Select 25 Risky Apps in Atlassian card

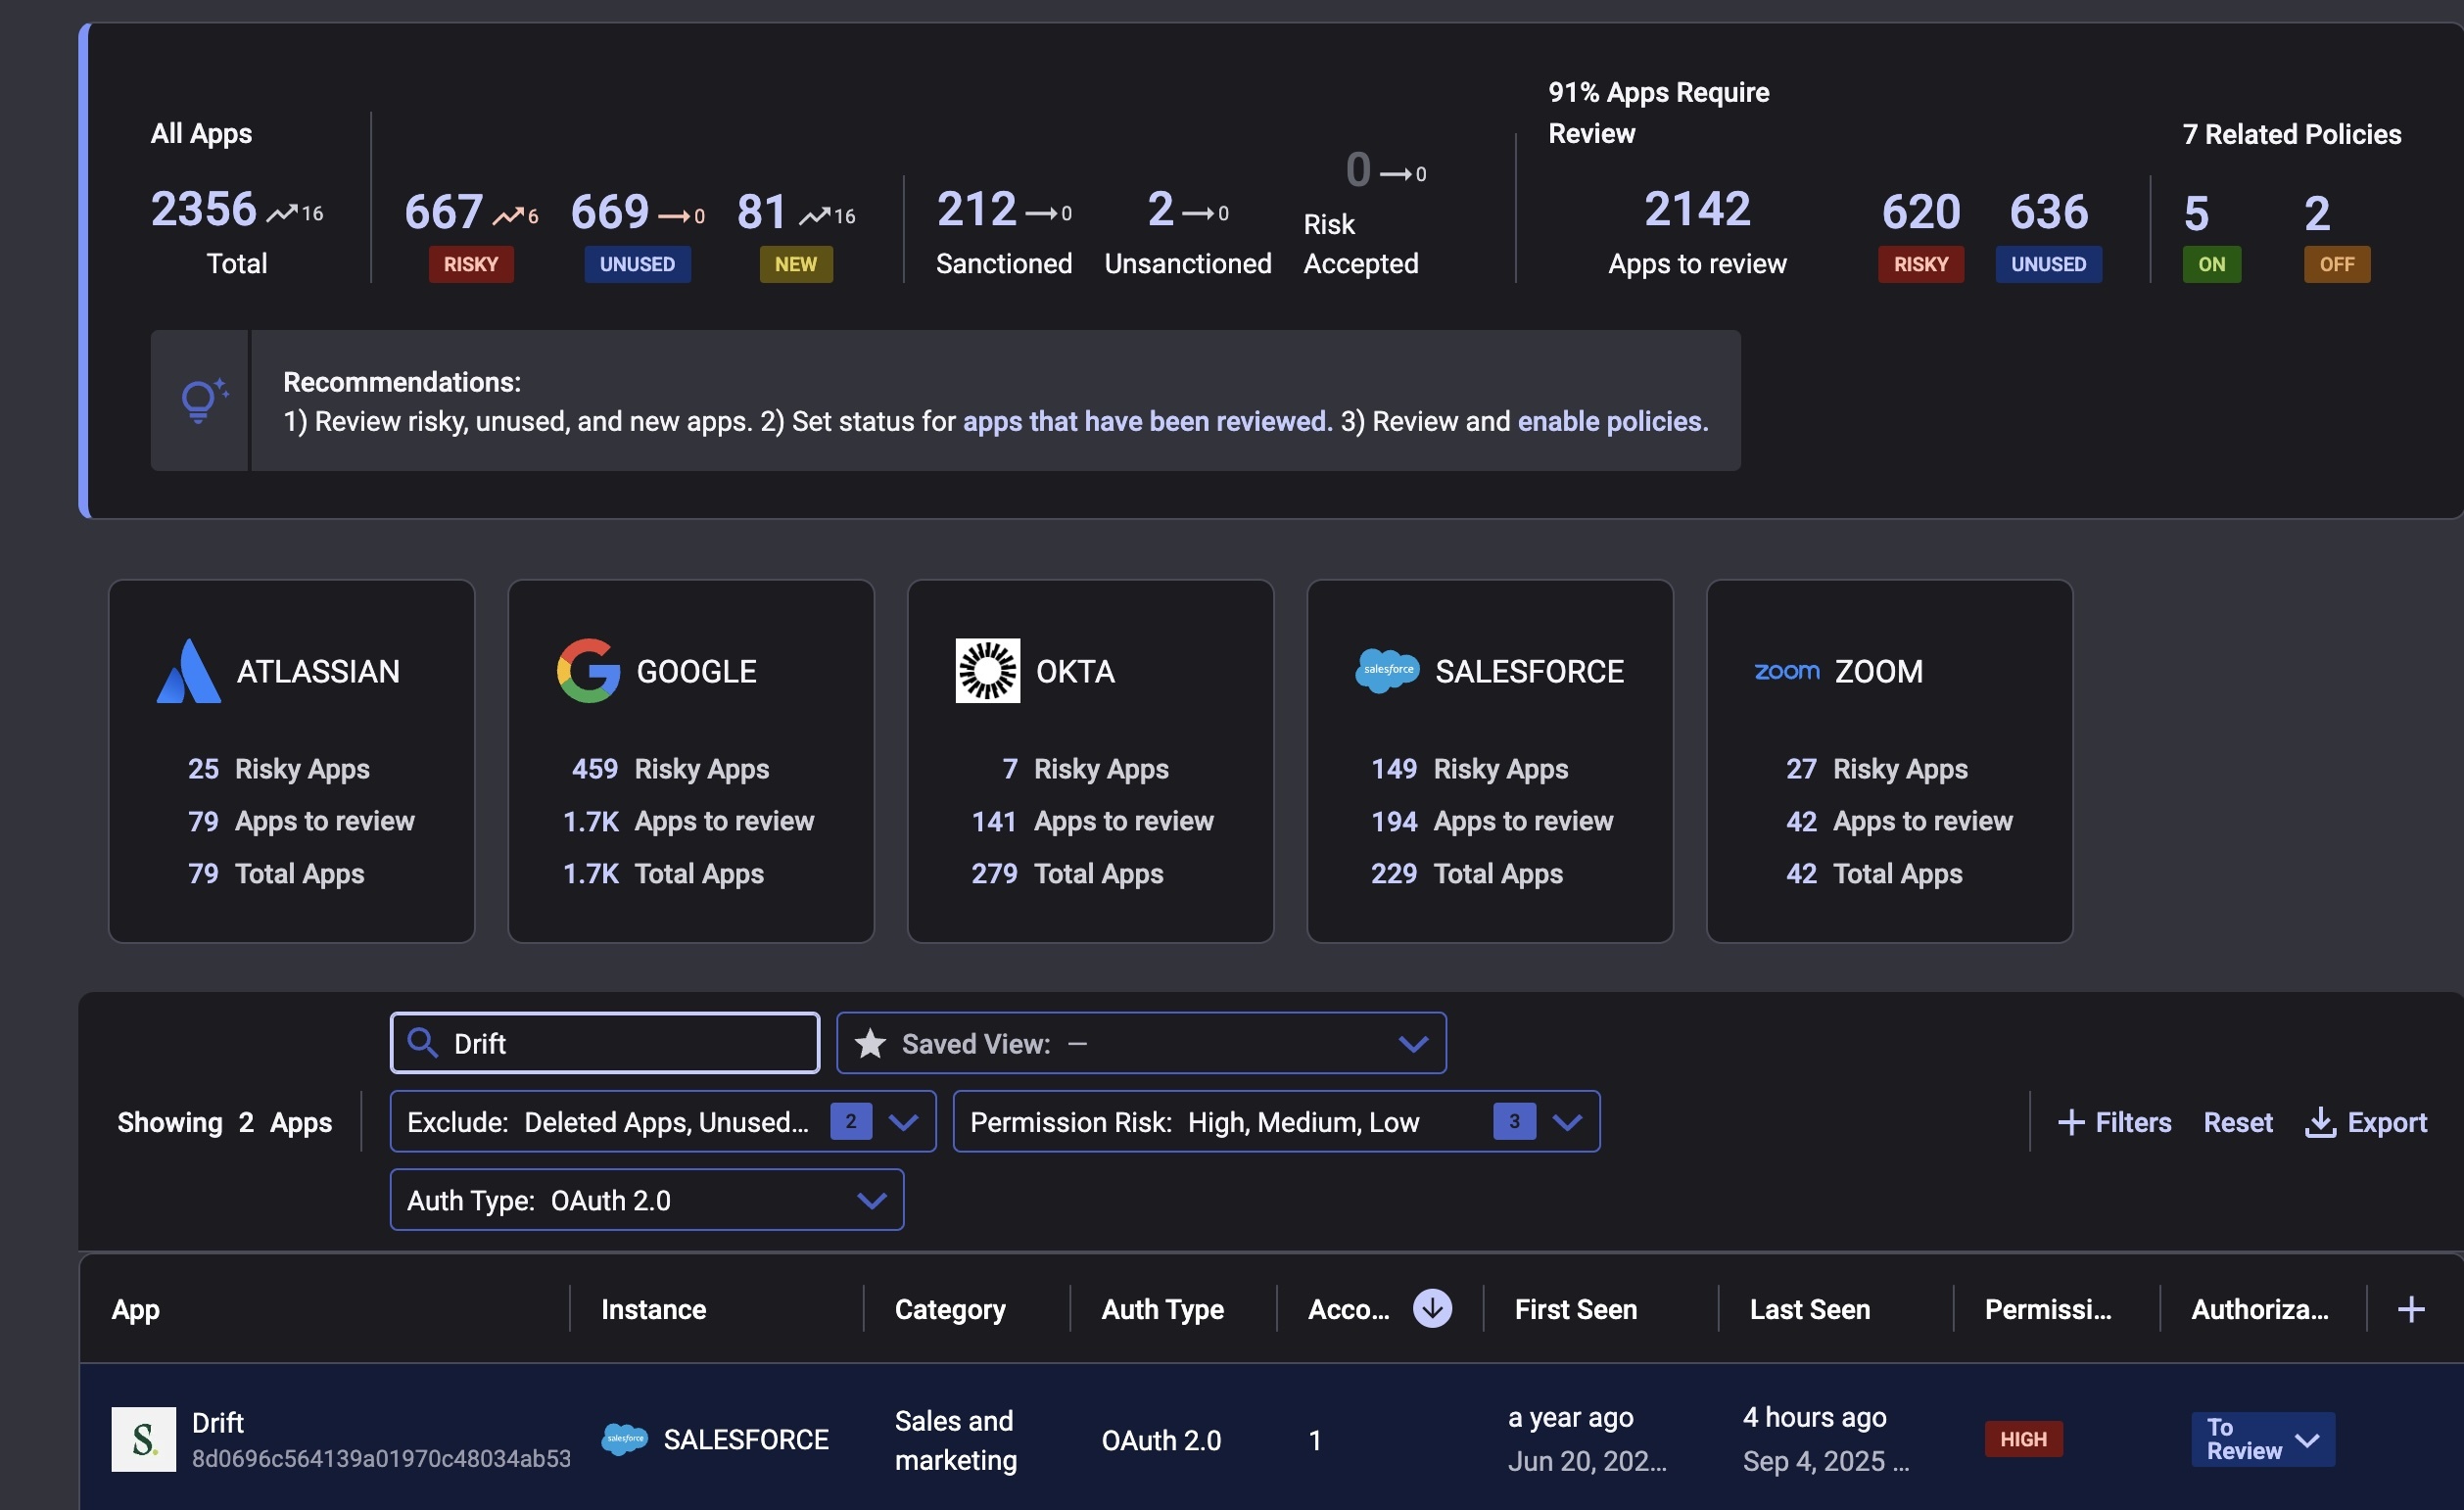[x=278, y=768]
